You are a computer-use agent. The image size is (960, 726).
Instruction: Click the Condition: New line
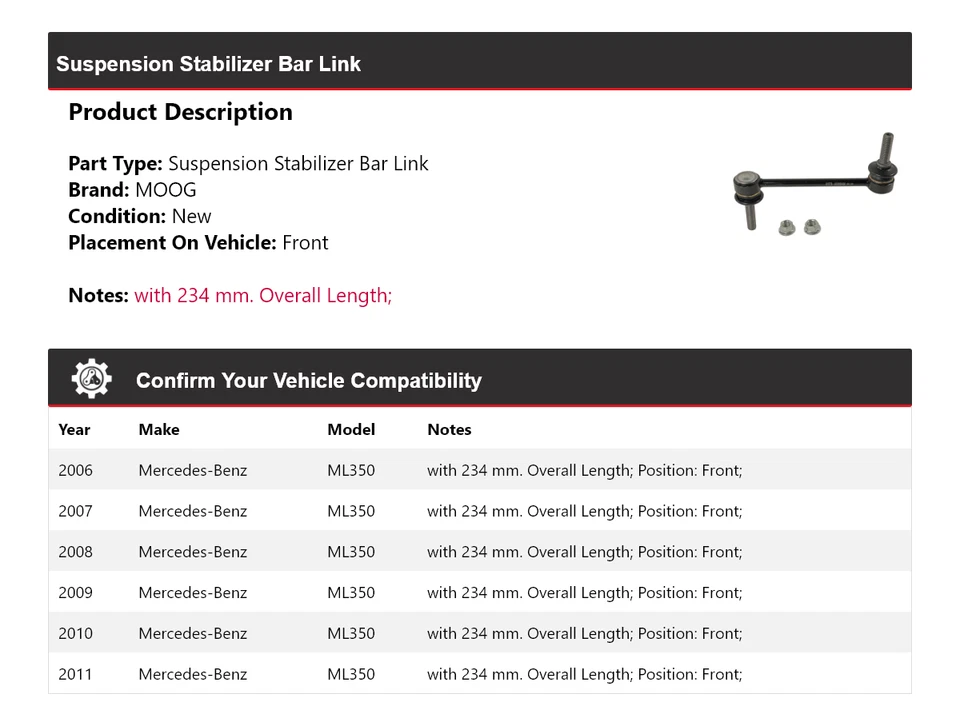tap(140, 216)
